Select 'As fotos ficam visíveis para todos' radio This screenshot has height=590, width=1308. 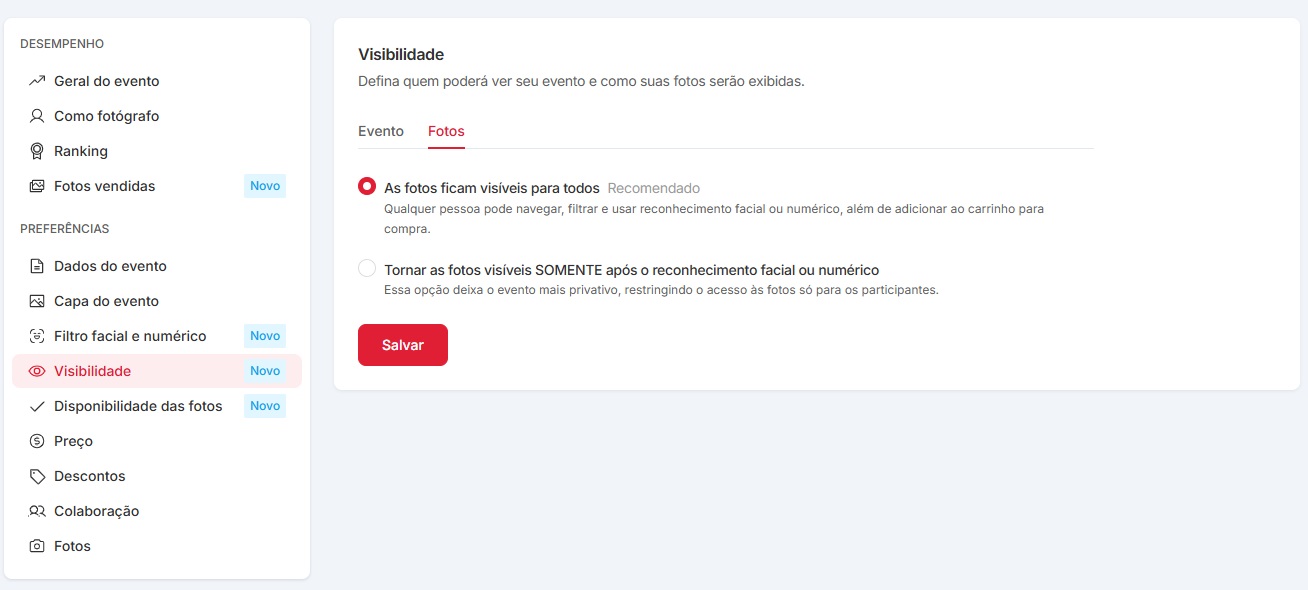point(367,187)
